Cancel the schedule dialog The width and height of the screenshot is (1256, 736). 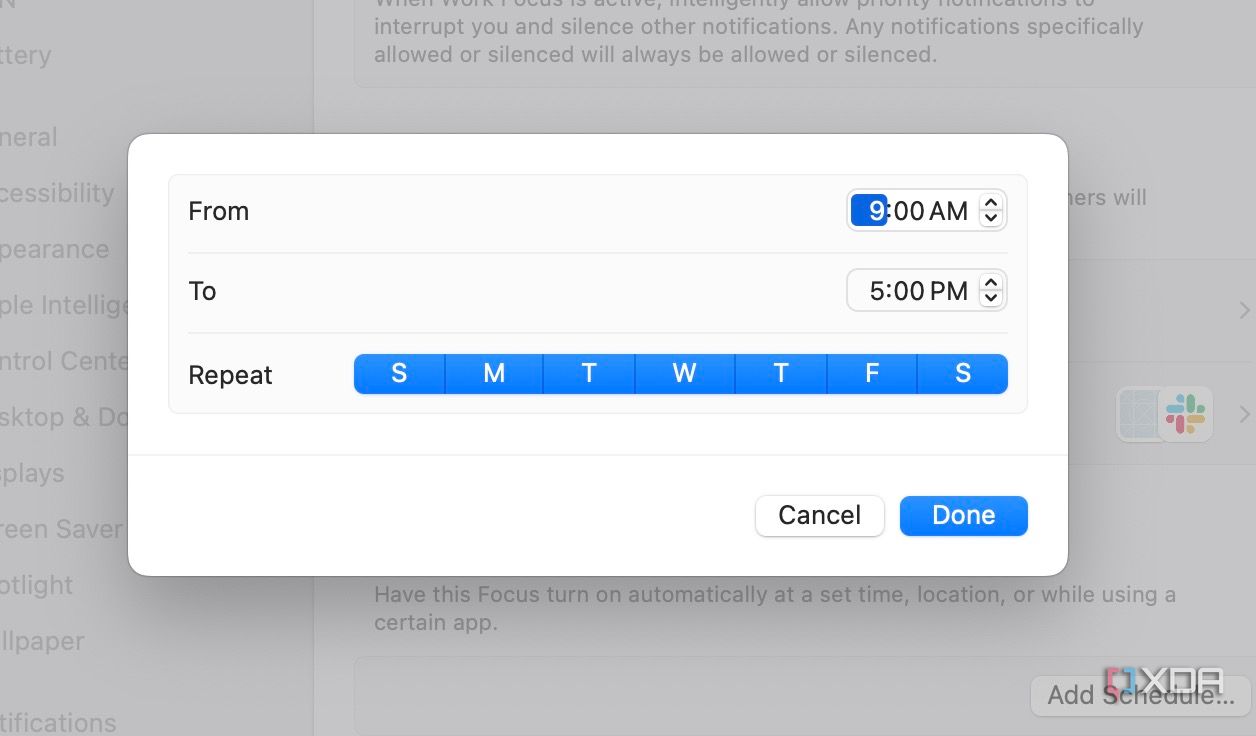820,515
